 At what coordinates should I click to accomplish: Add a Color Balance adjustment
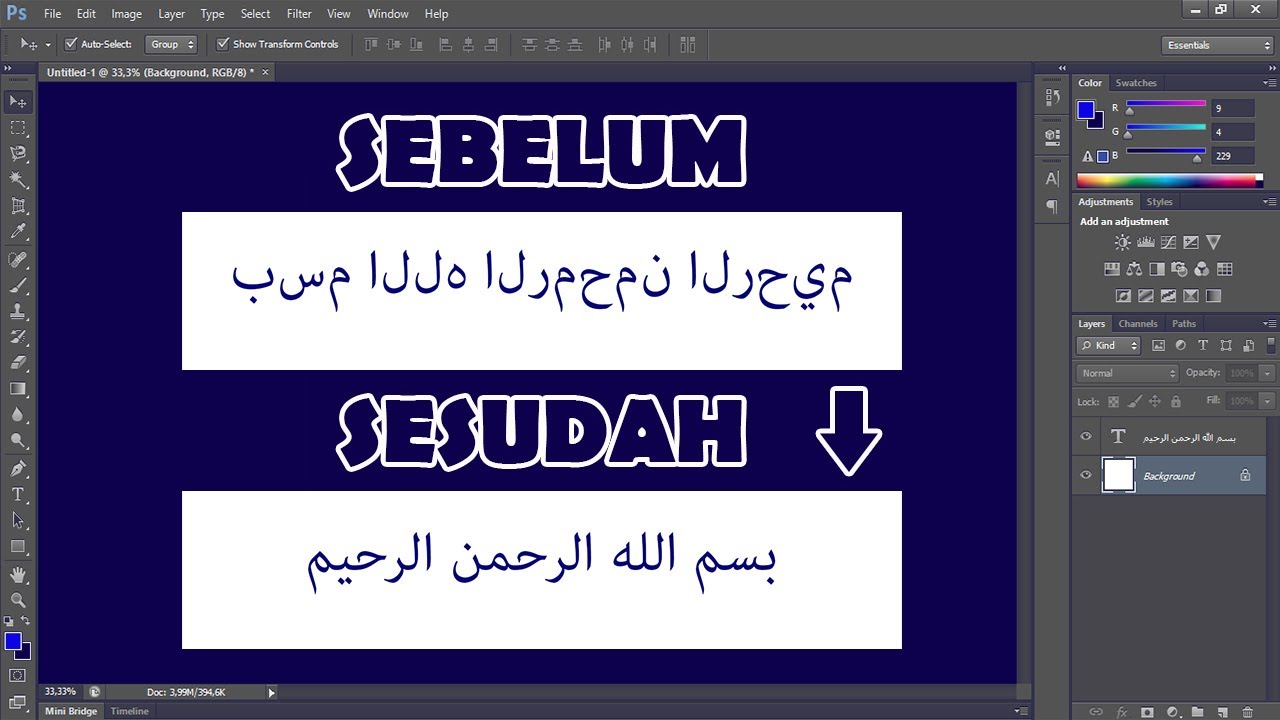point(1134,269)
